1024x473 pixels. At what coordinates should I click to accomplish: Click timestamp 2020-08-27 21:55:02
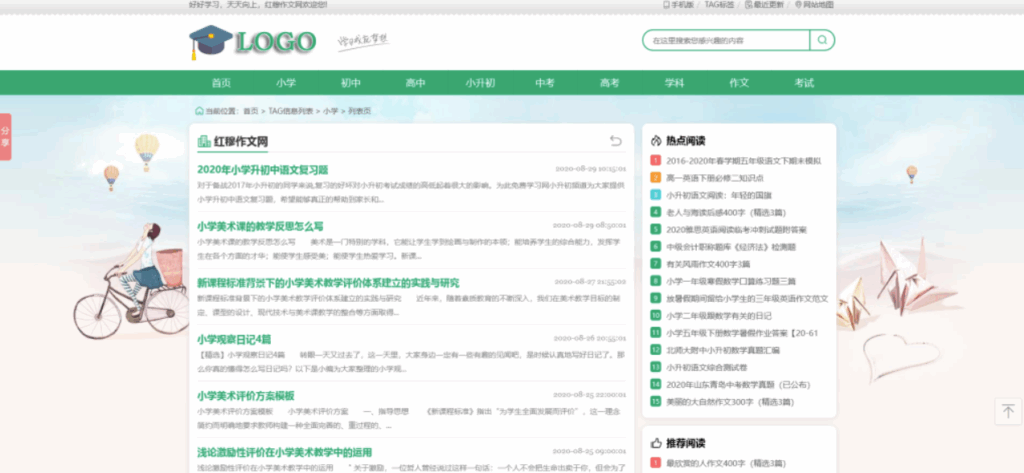(x=590, y=282)
